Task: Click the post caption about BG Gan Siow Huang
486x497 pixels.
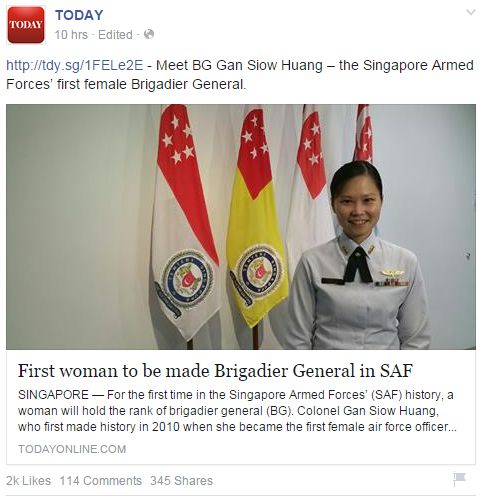Action: coord(240,75)
